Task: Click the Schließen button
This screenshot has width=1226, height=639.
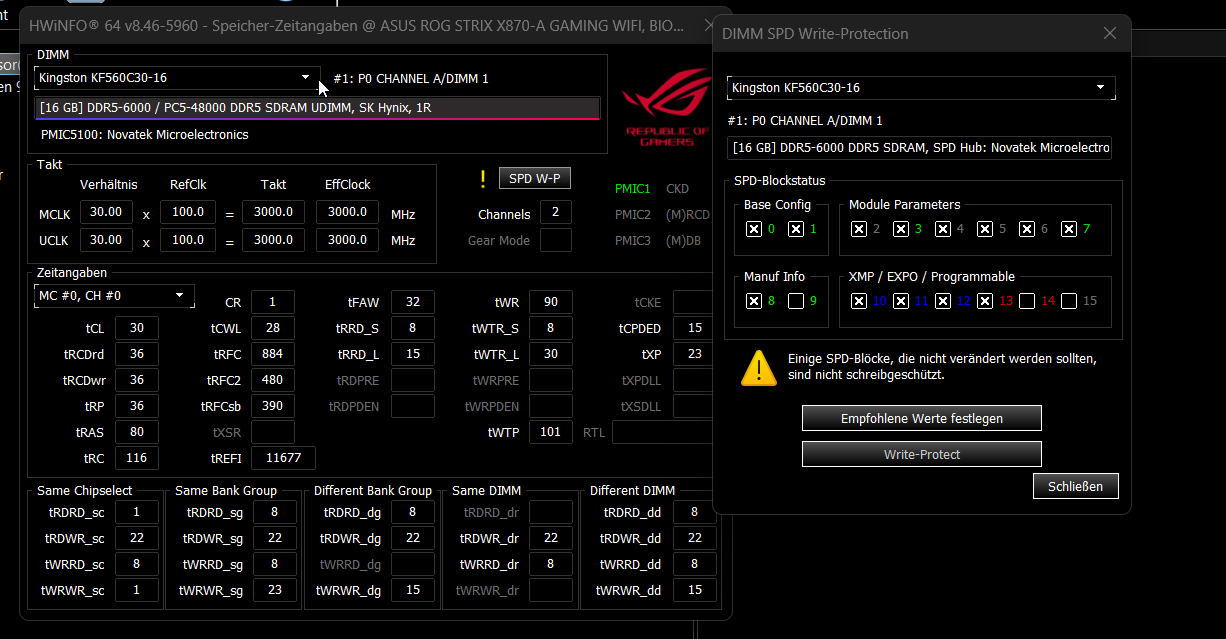Action: 1076,486
